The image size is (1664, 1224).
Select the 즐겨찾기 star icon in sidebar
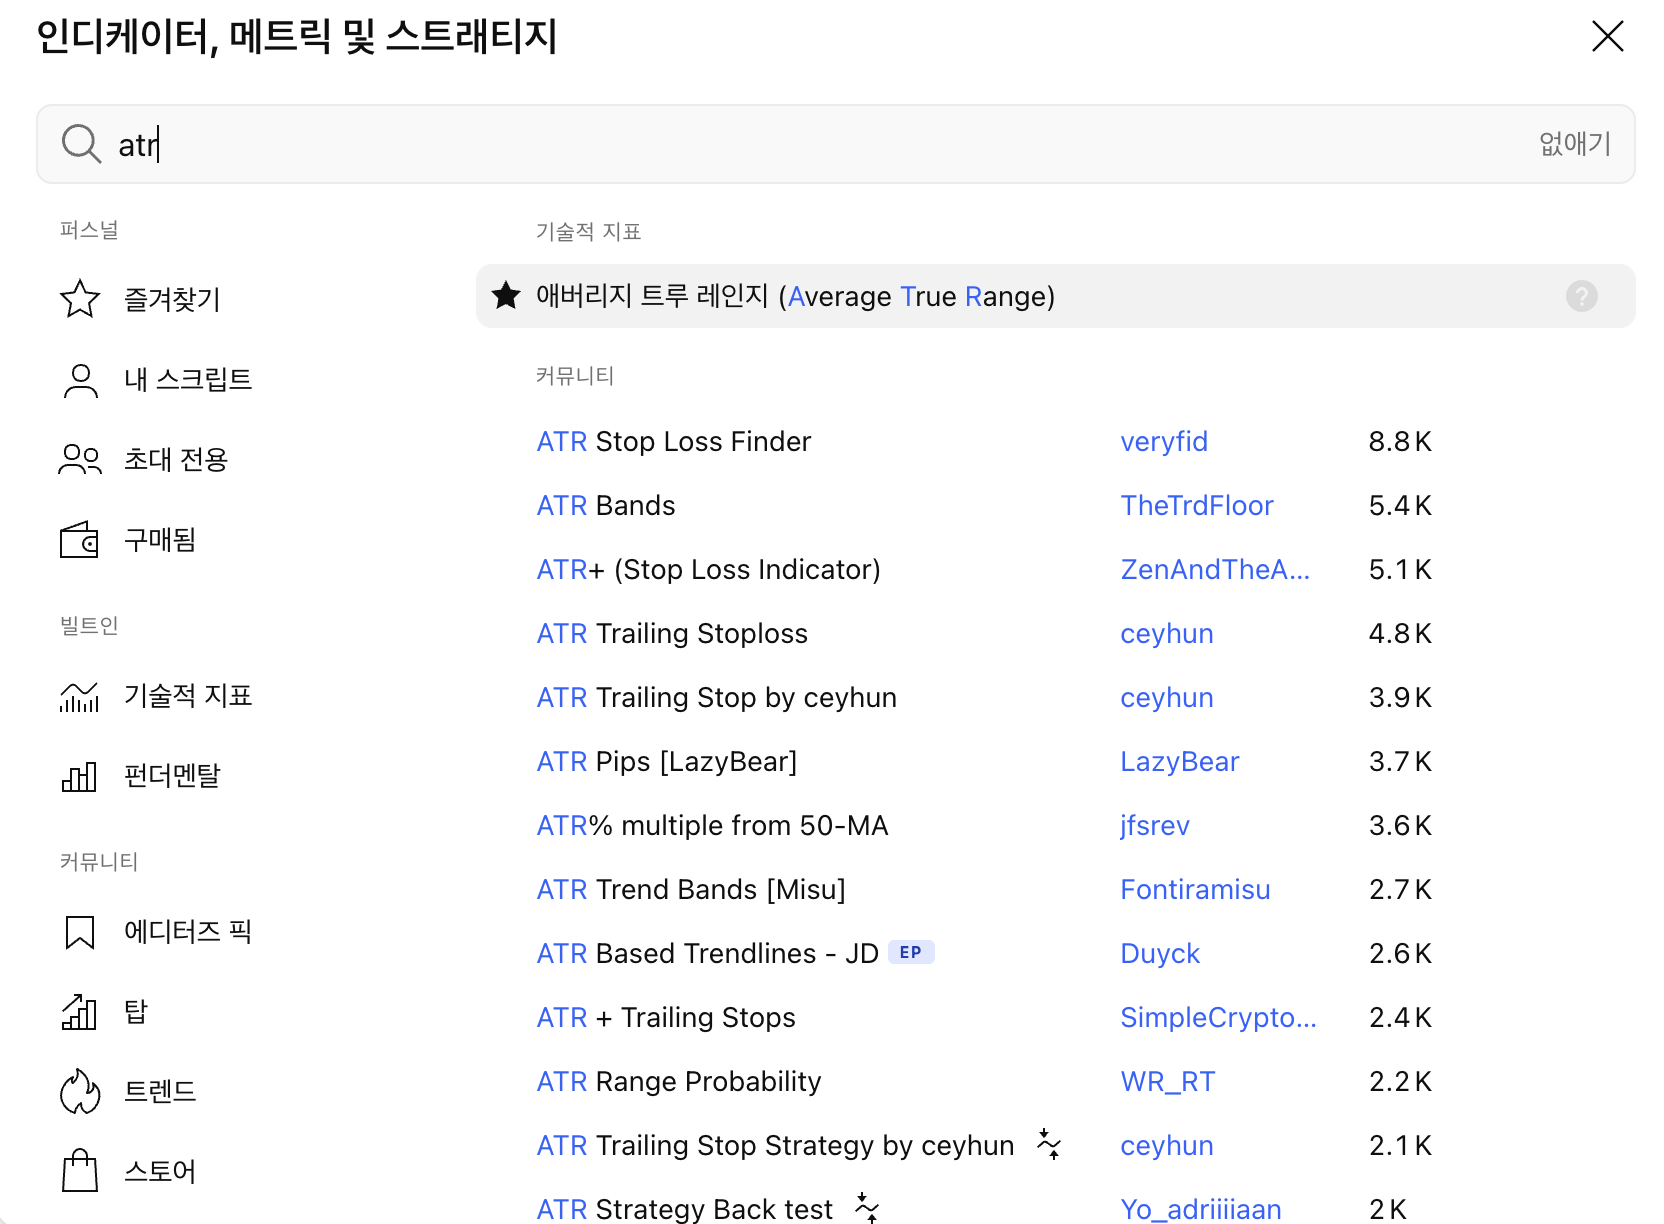(79, 298)
